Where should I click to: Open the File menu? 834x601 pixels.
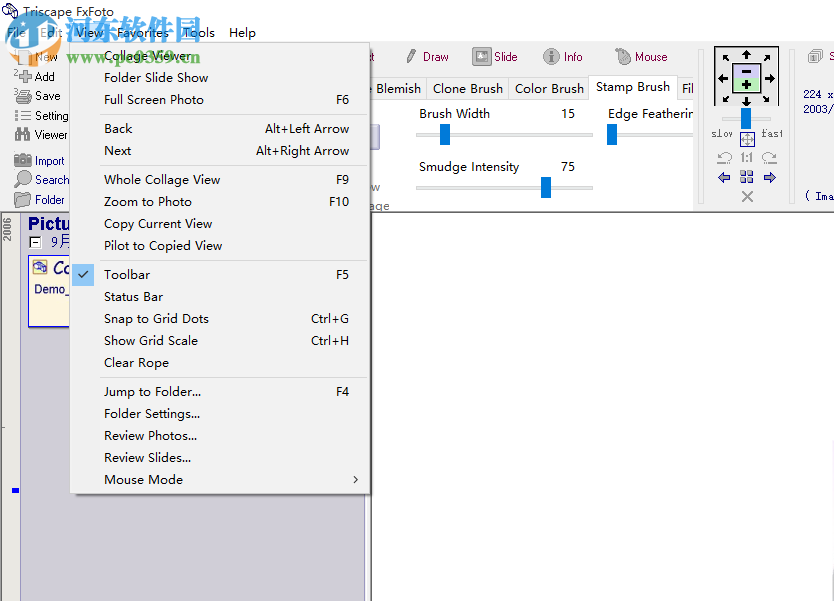click(16, 32)
